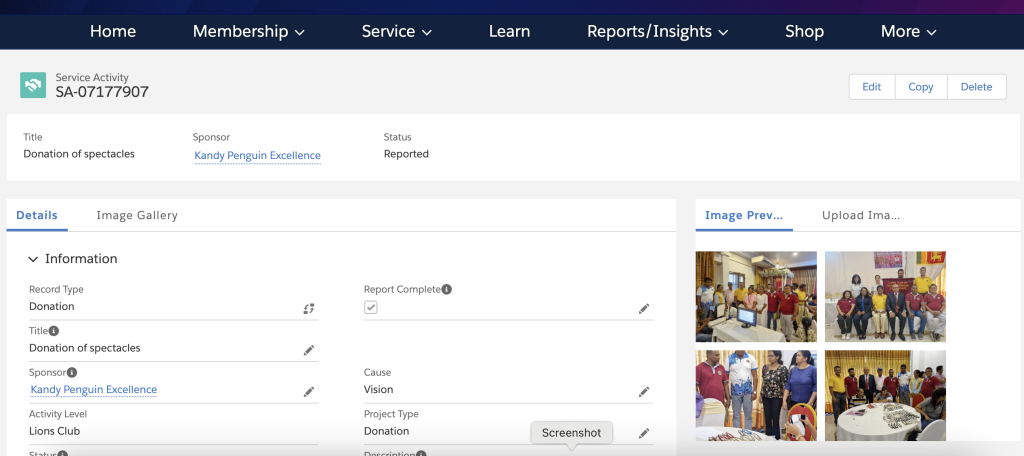Click the Copy button

click(921, 87)
